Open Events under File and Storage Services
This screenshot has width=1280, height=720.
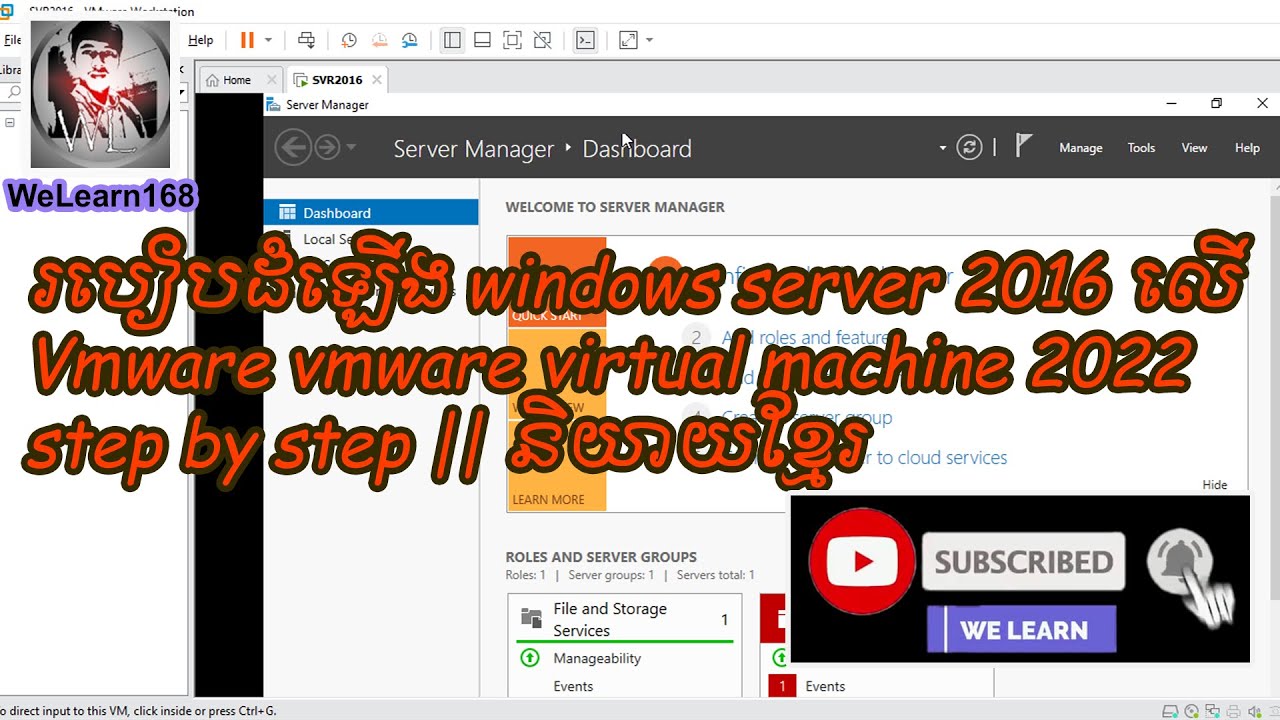coord(573,686)
